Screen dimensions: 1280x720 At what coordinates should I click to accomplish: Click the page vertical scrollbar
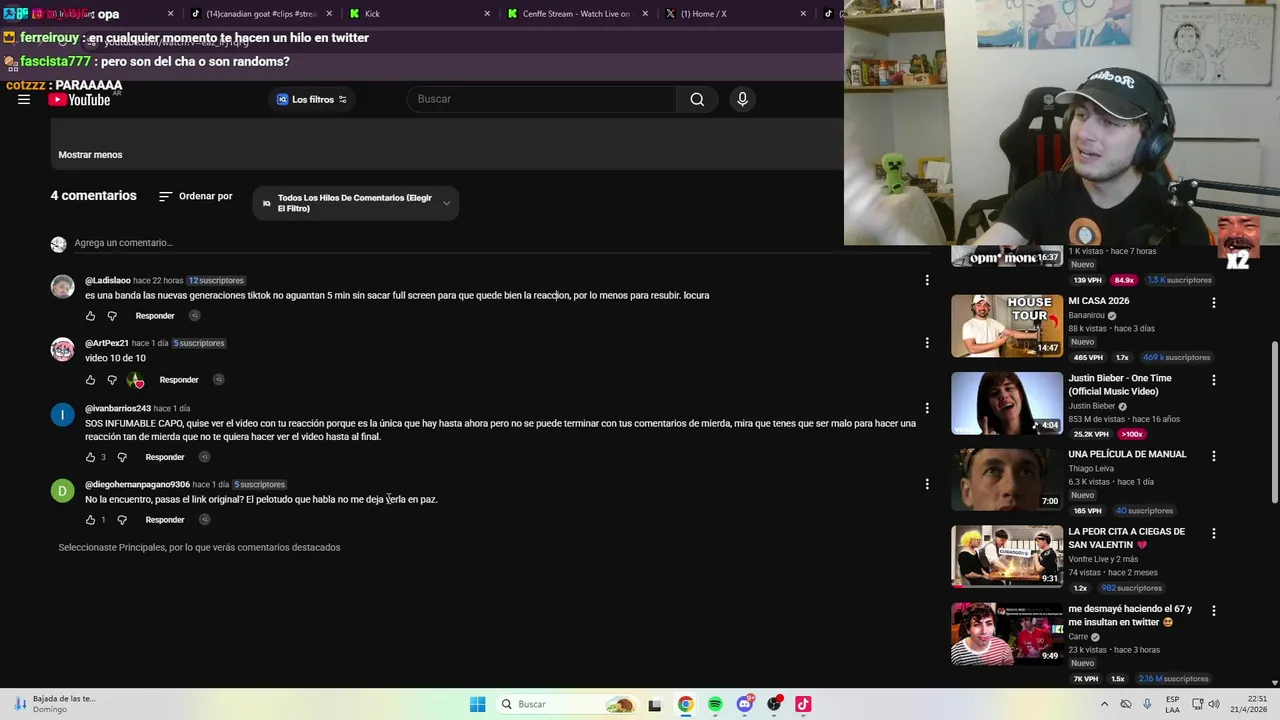click(1274, 420)
